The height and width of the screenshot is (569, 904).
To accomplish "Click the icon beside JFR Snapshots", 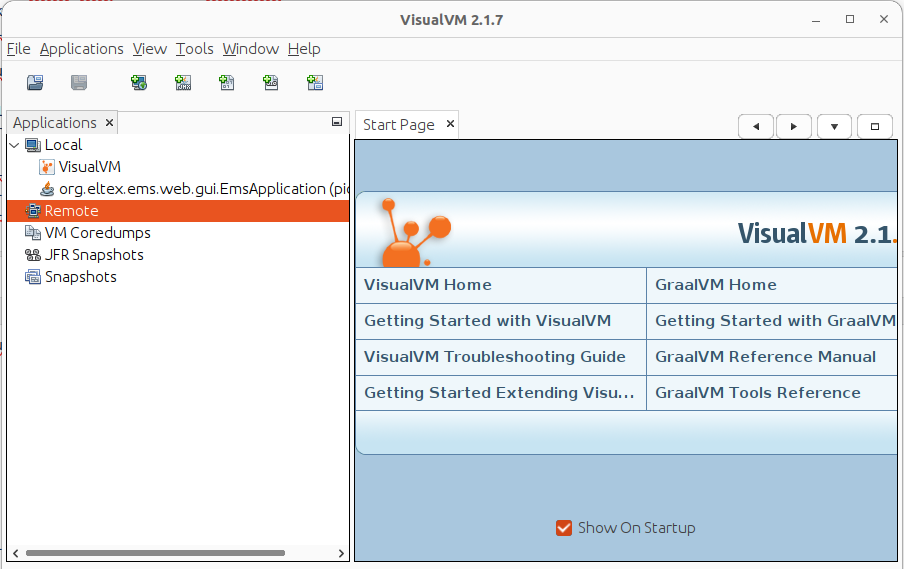I will coord(33,255).
